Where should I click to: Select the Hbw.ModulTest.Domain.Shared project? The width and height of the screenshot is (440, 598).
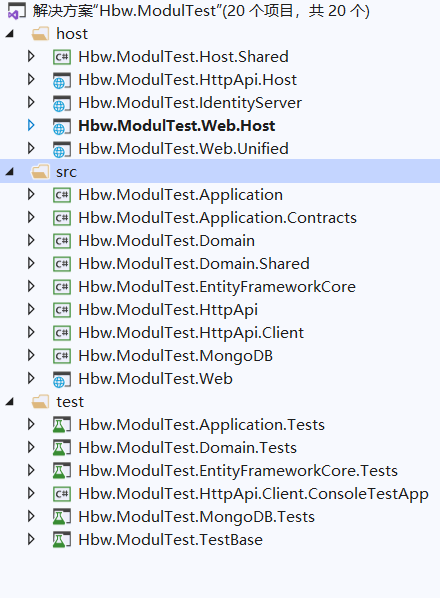[194, 264]
